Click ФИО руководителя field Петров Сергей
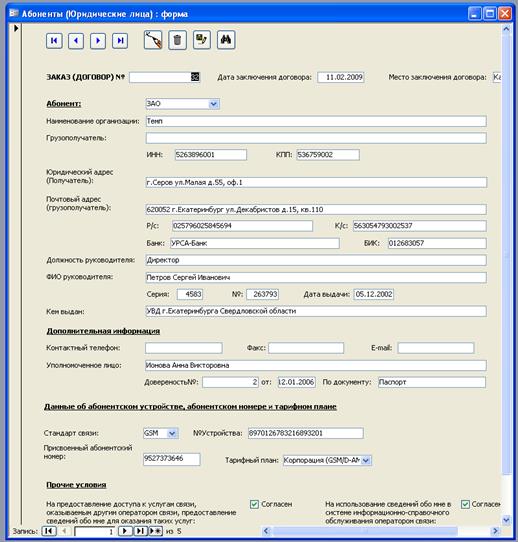The image size is (518, 542). tap(316, 278)
